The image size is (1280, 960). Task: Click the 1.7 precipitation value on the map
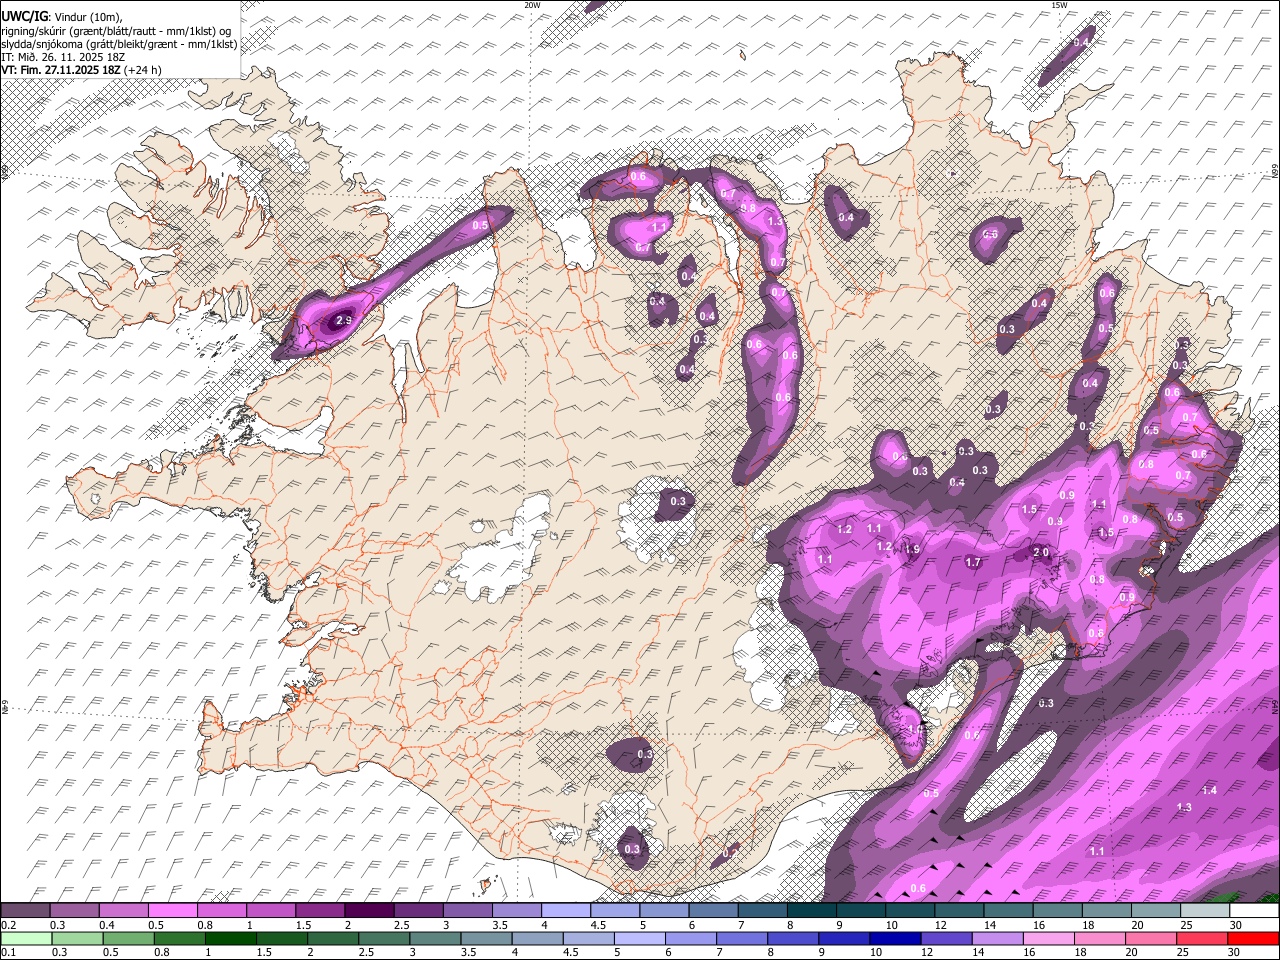[973, 563]
